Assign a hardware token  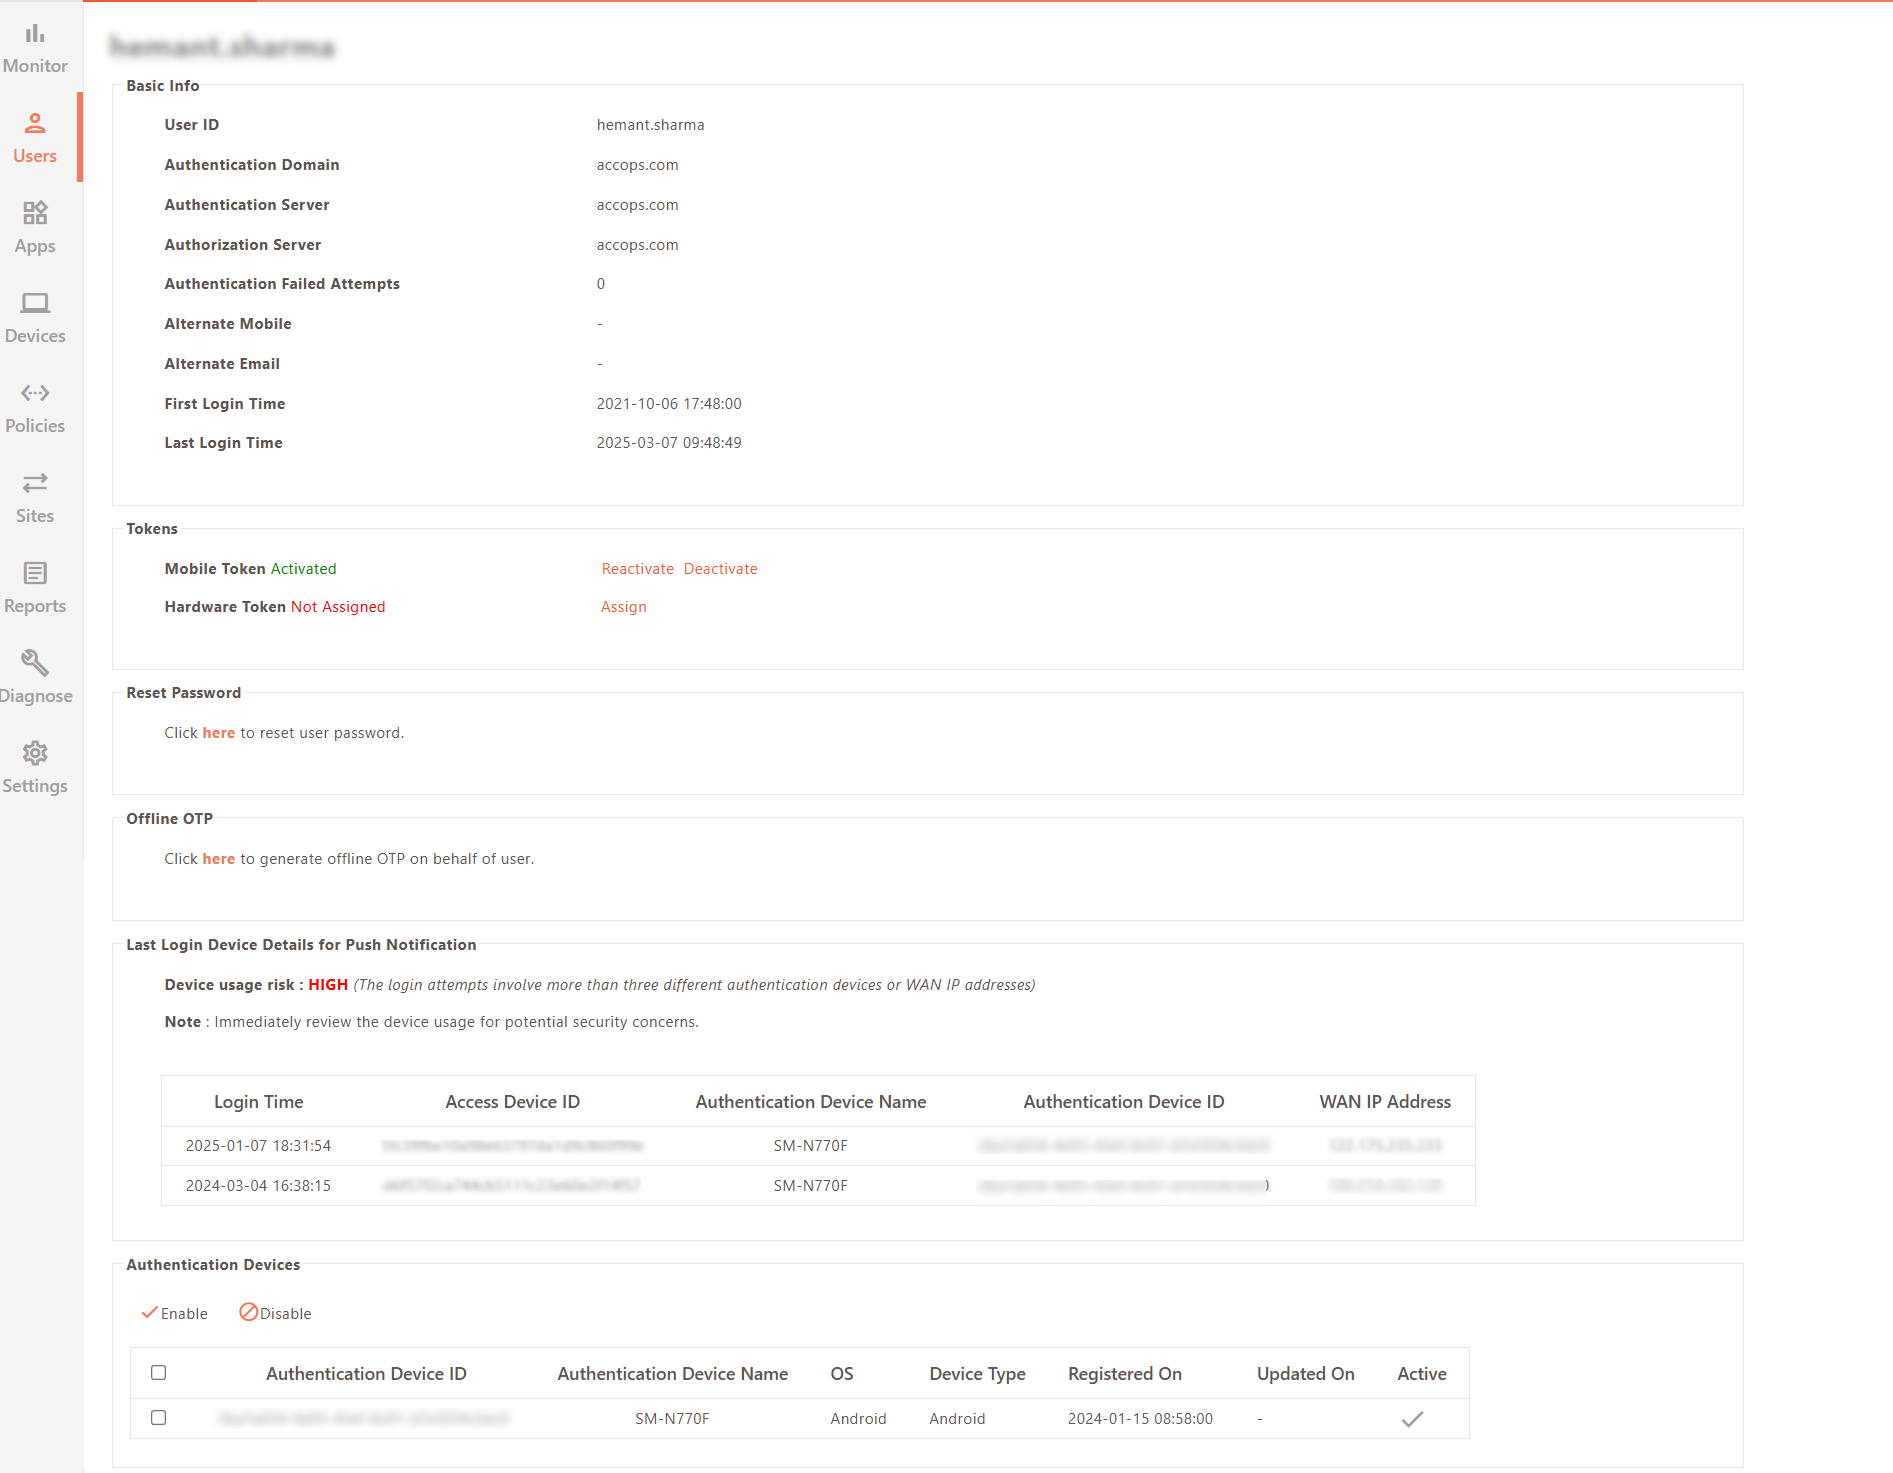click(623, 607)
